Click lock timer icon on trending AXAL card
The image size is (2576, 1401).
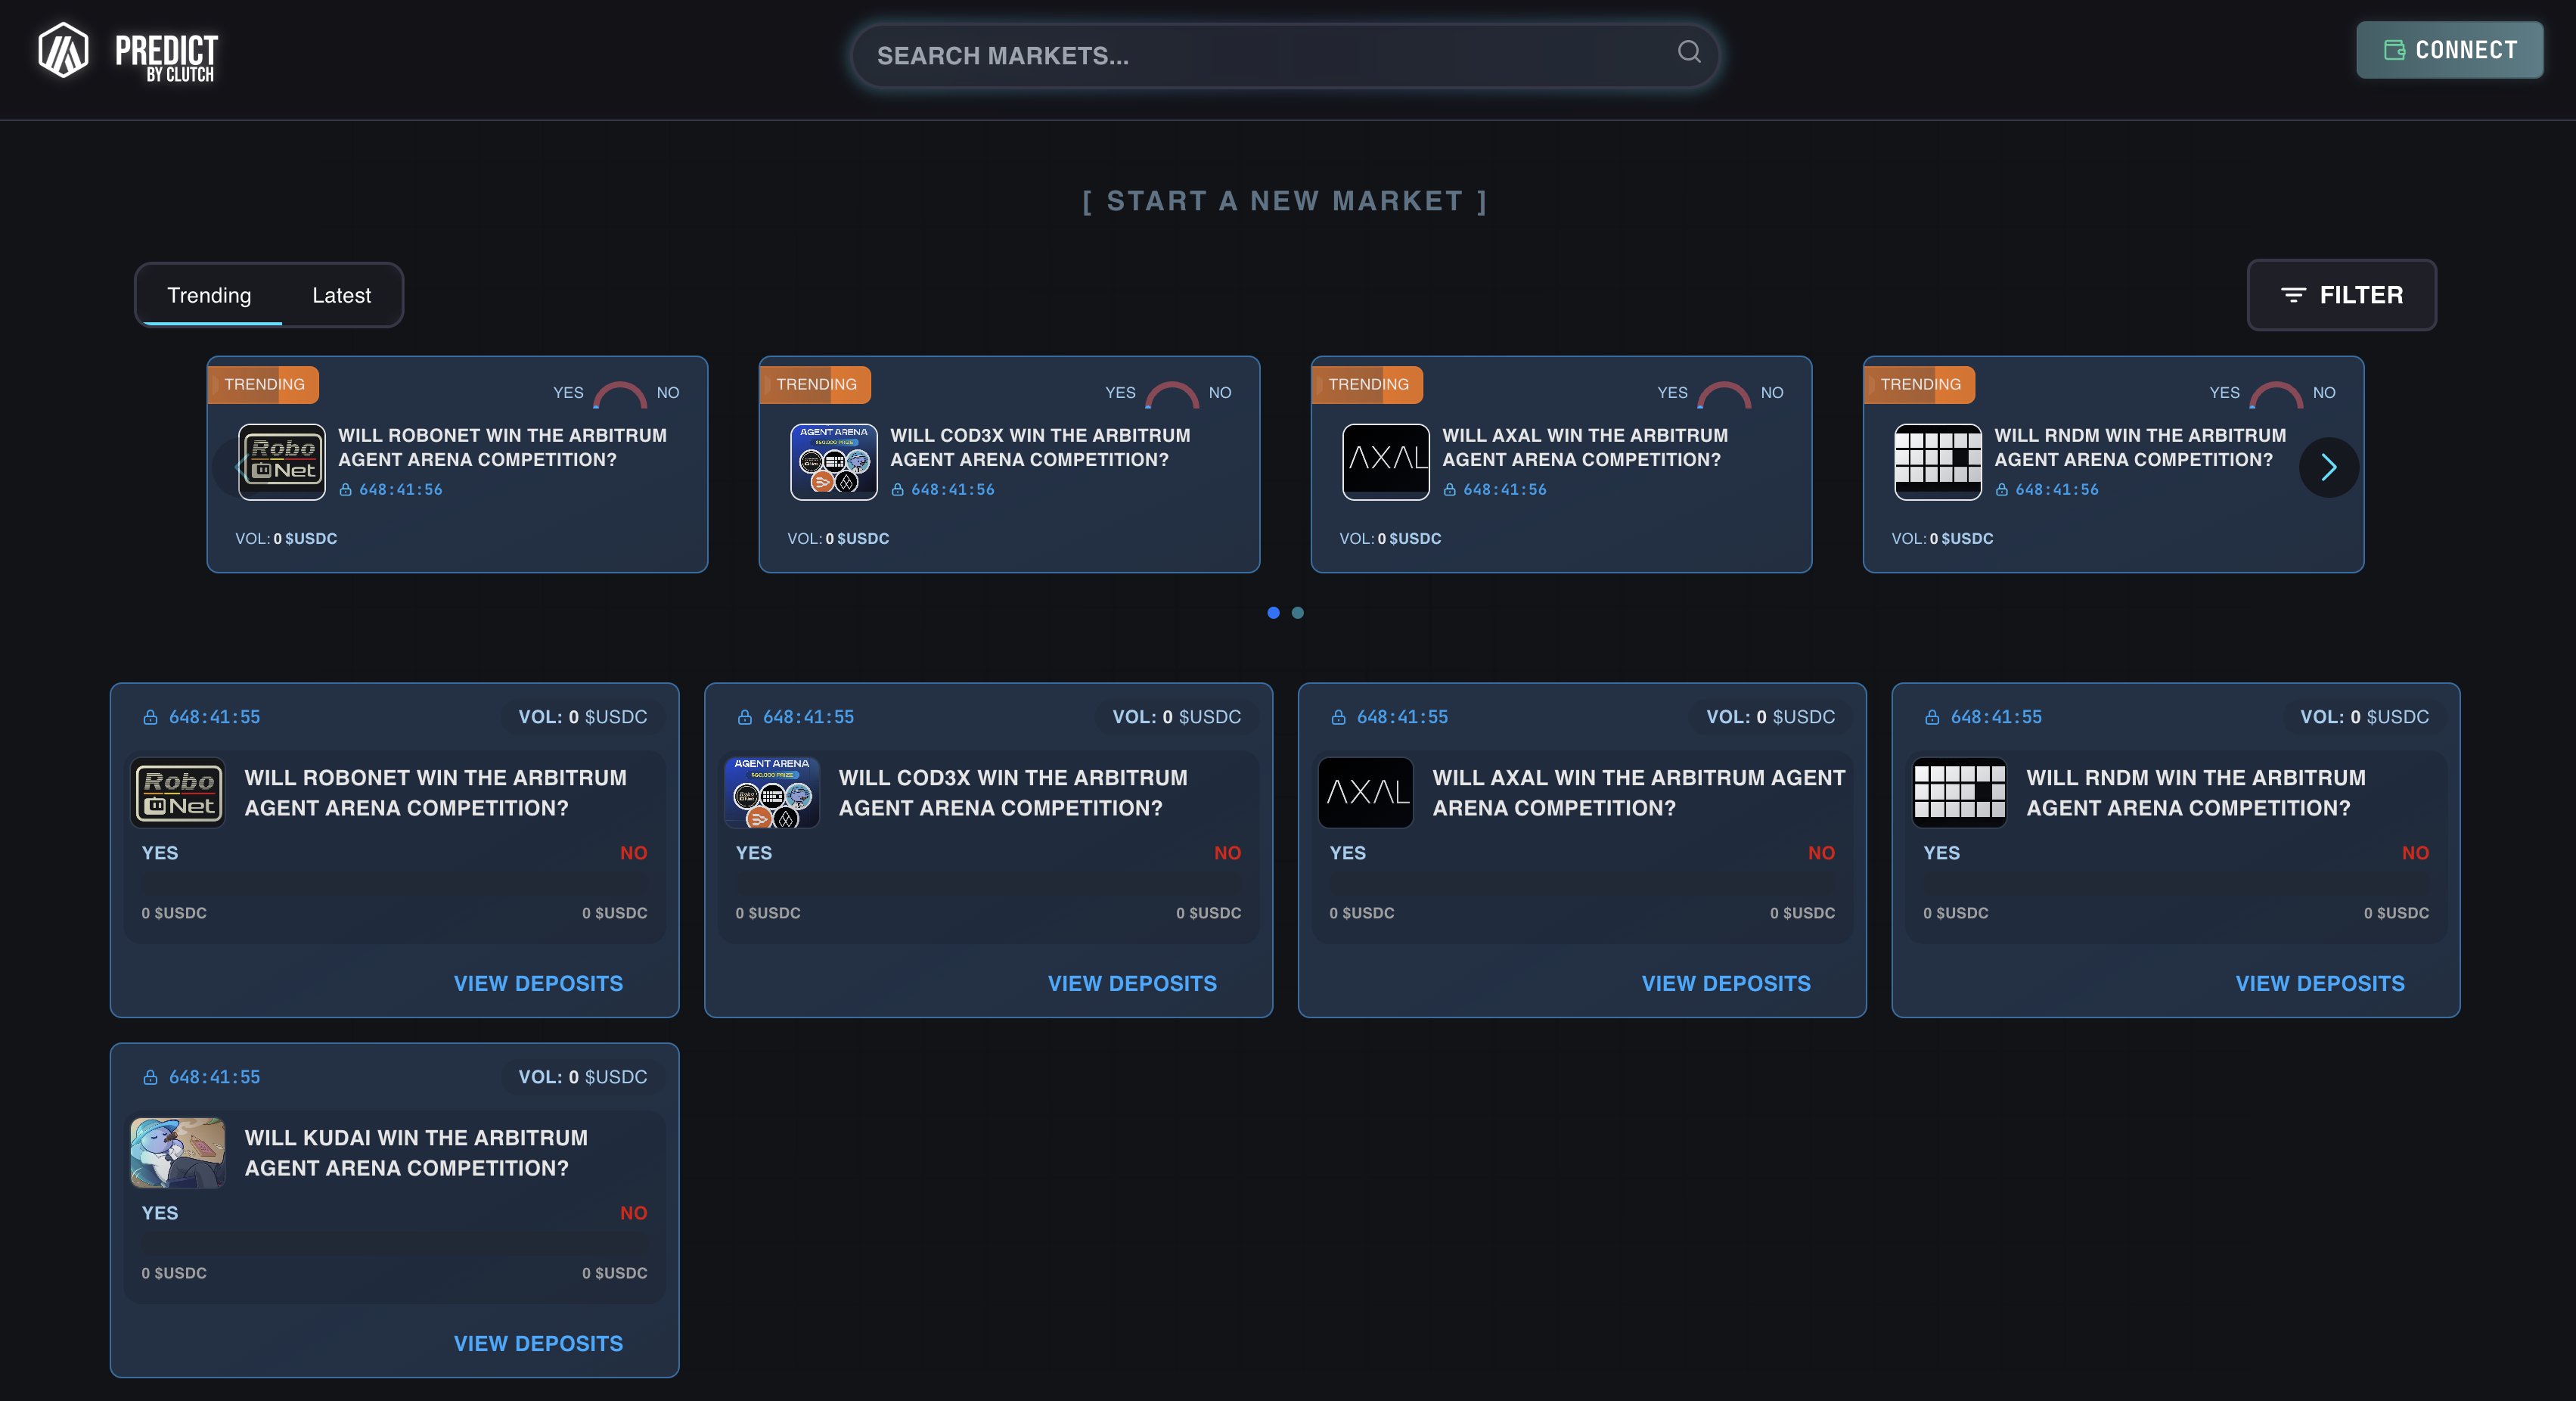pos(1449,489)
